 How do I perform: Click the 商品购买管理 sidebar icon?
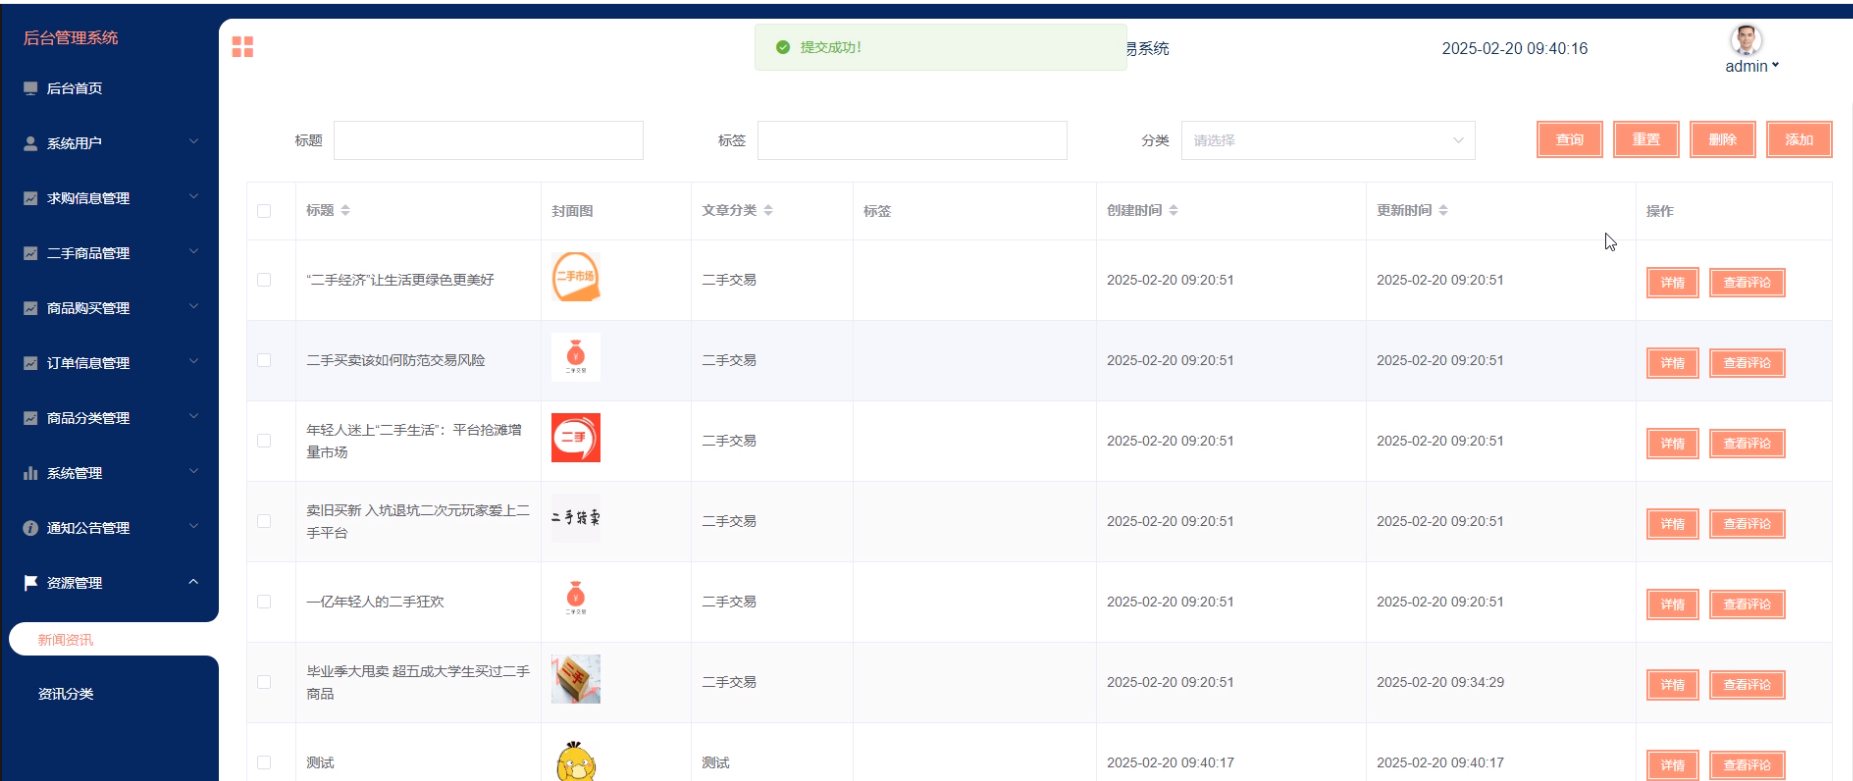pos(30,308)
